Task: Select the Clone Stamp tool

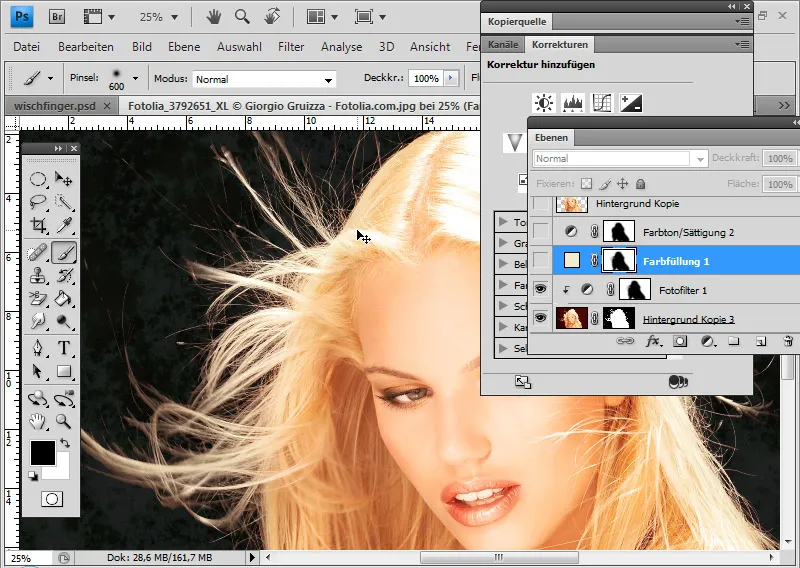Action: pos(38,276)
